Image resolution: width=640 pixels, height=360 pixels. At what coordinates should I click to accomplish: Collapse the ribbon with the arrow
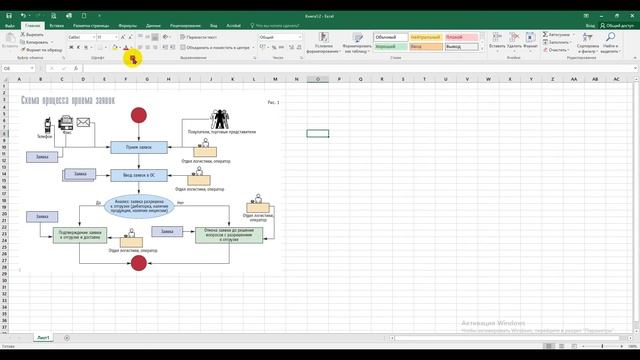click(x=635, y=58)
